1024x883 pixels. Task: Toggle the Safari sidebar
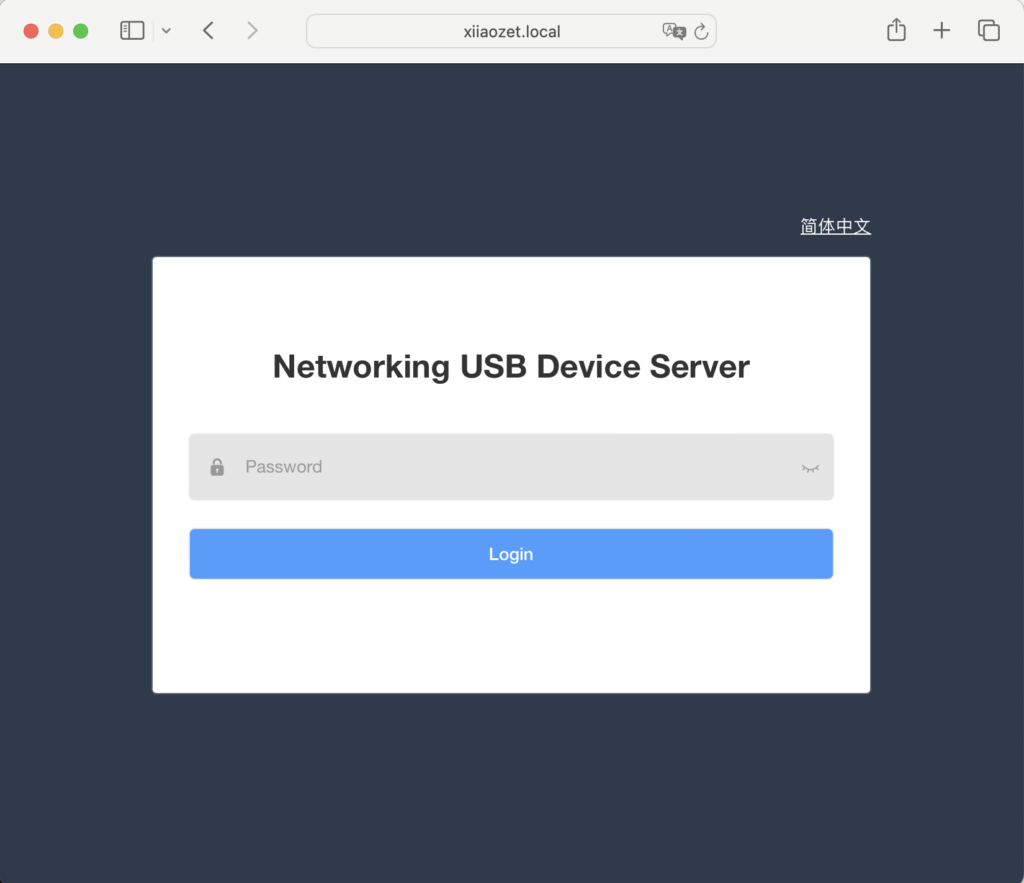point(132,31)
